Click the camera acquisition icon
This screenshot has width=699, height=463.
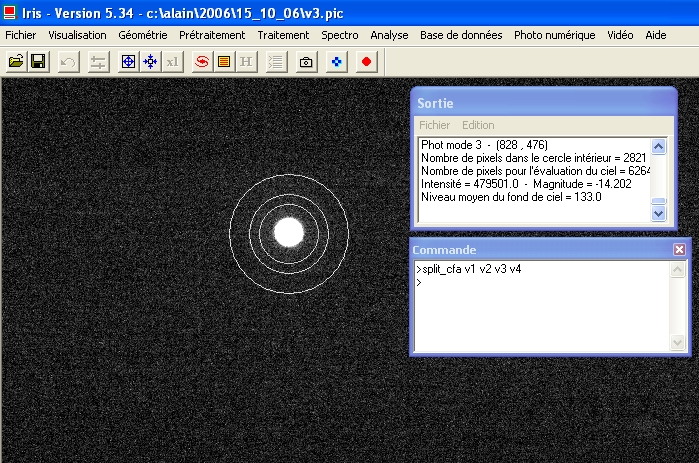pyautogui.click(x=306, y=61)
